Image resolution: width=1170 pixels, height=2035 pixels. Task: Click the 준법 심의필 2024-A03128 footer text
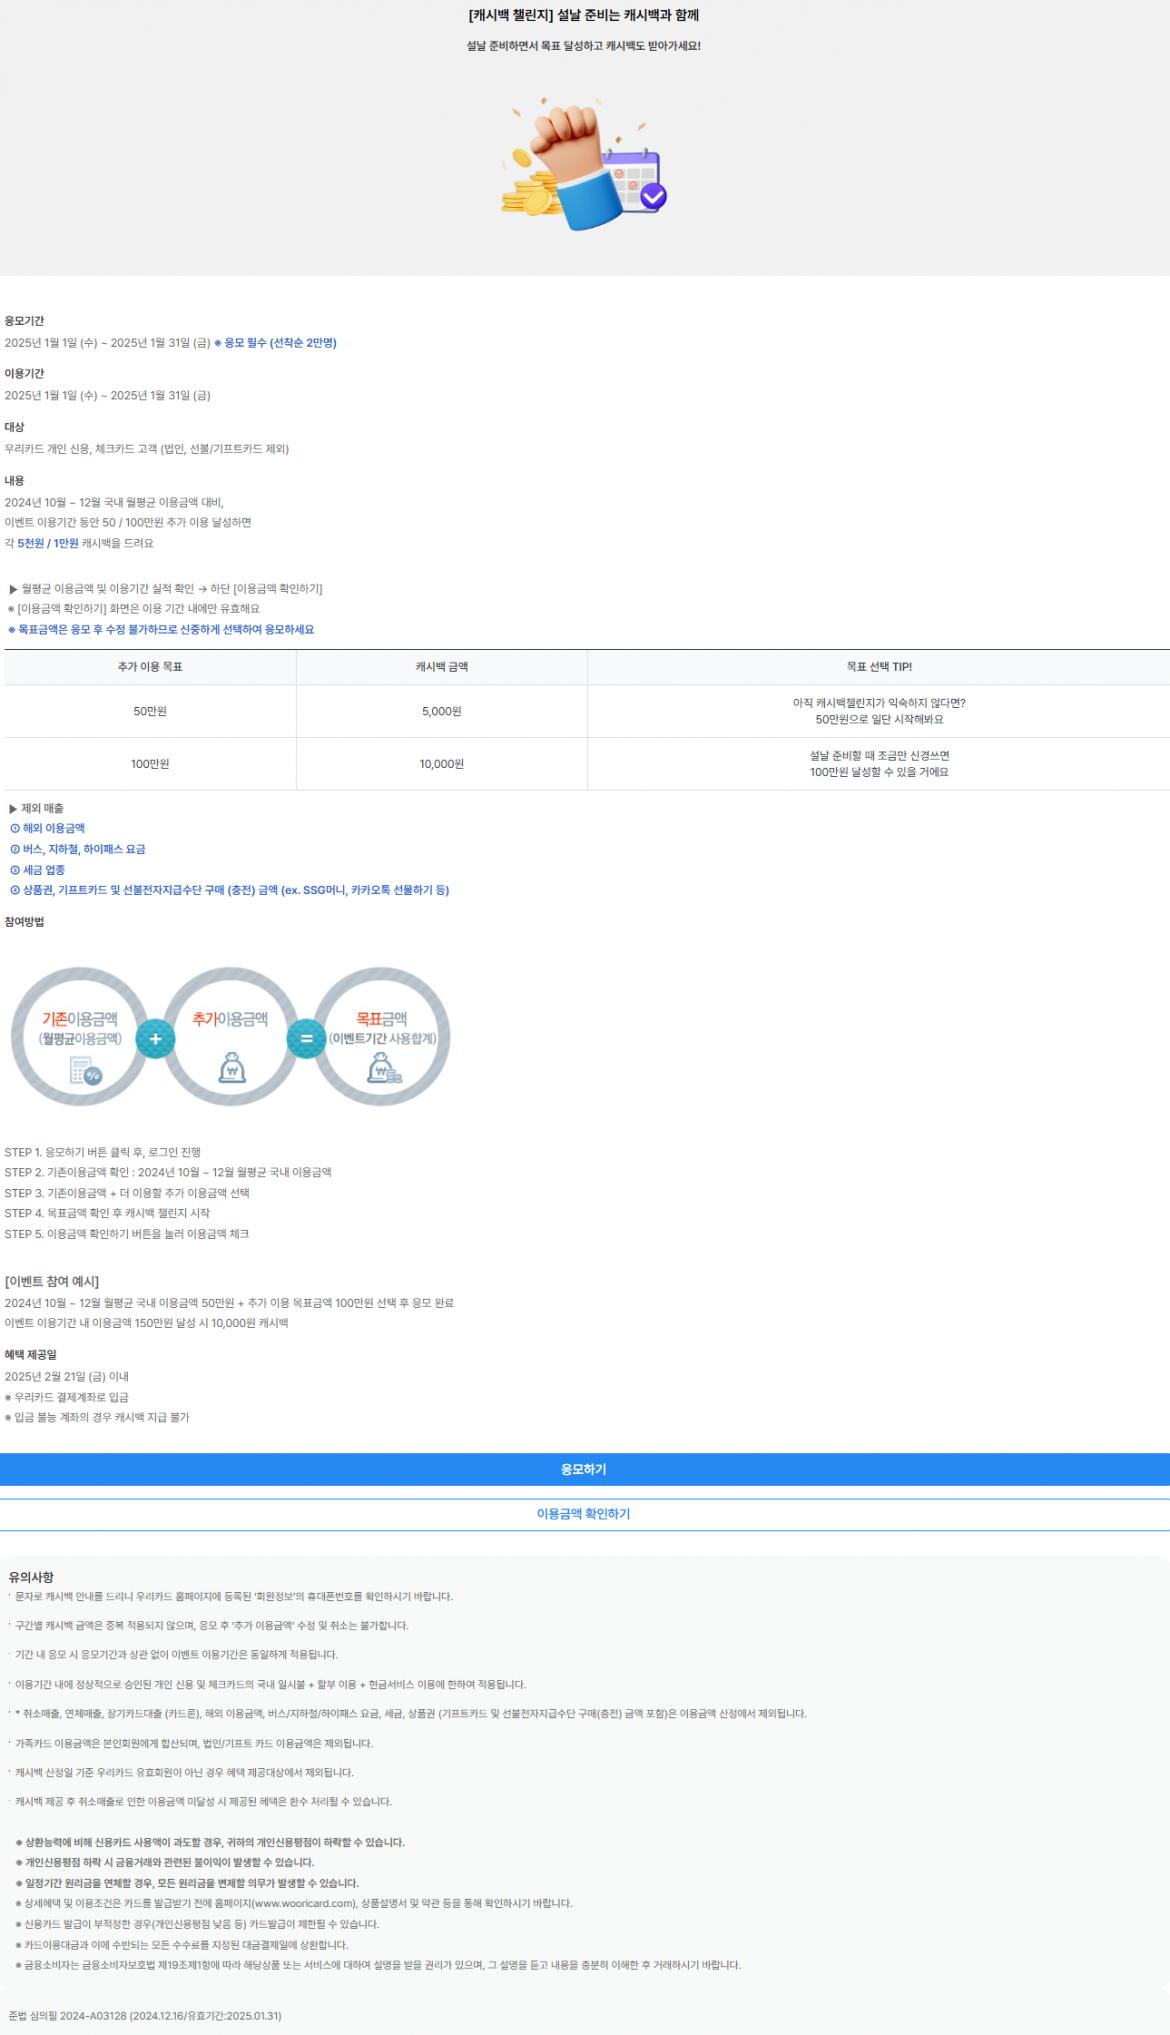pos(145,2015)
